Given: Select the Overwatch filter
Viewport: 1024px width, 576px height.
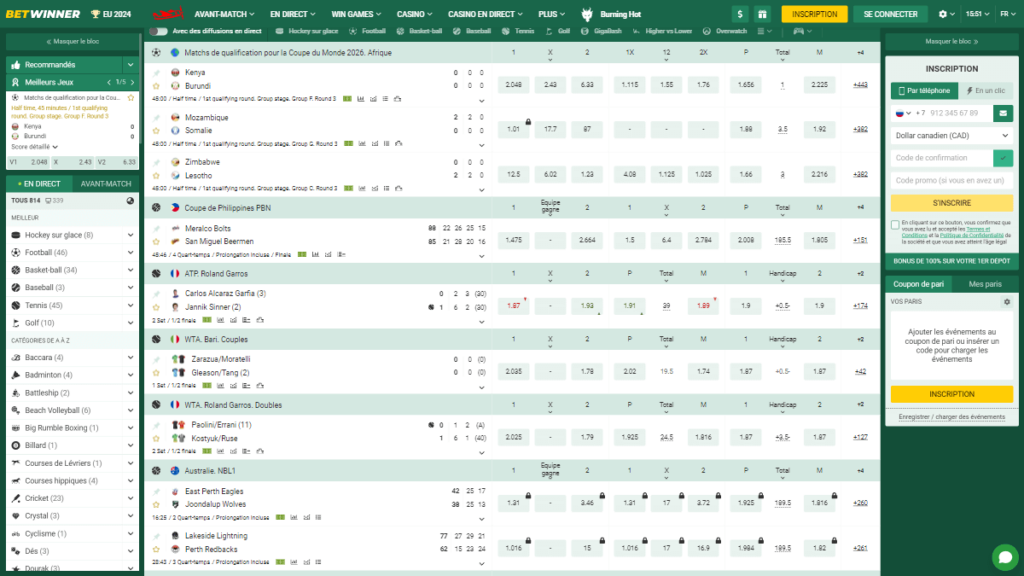Looking at the screenshot, I should coord(725,31).
